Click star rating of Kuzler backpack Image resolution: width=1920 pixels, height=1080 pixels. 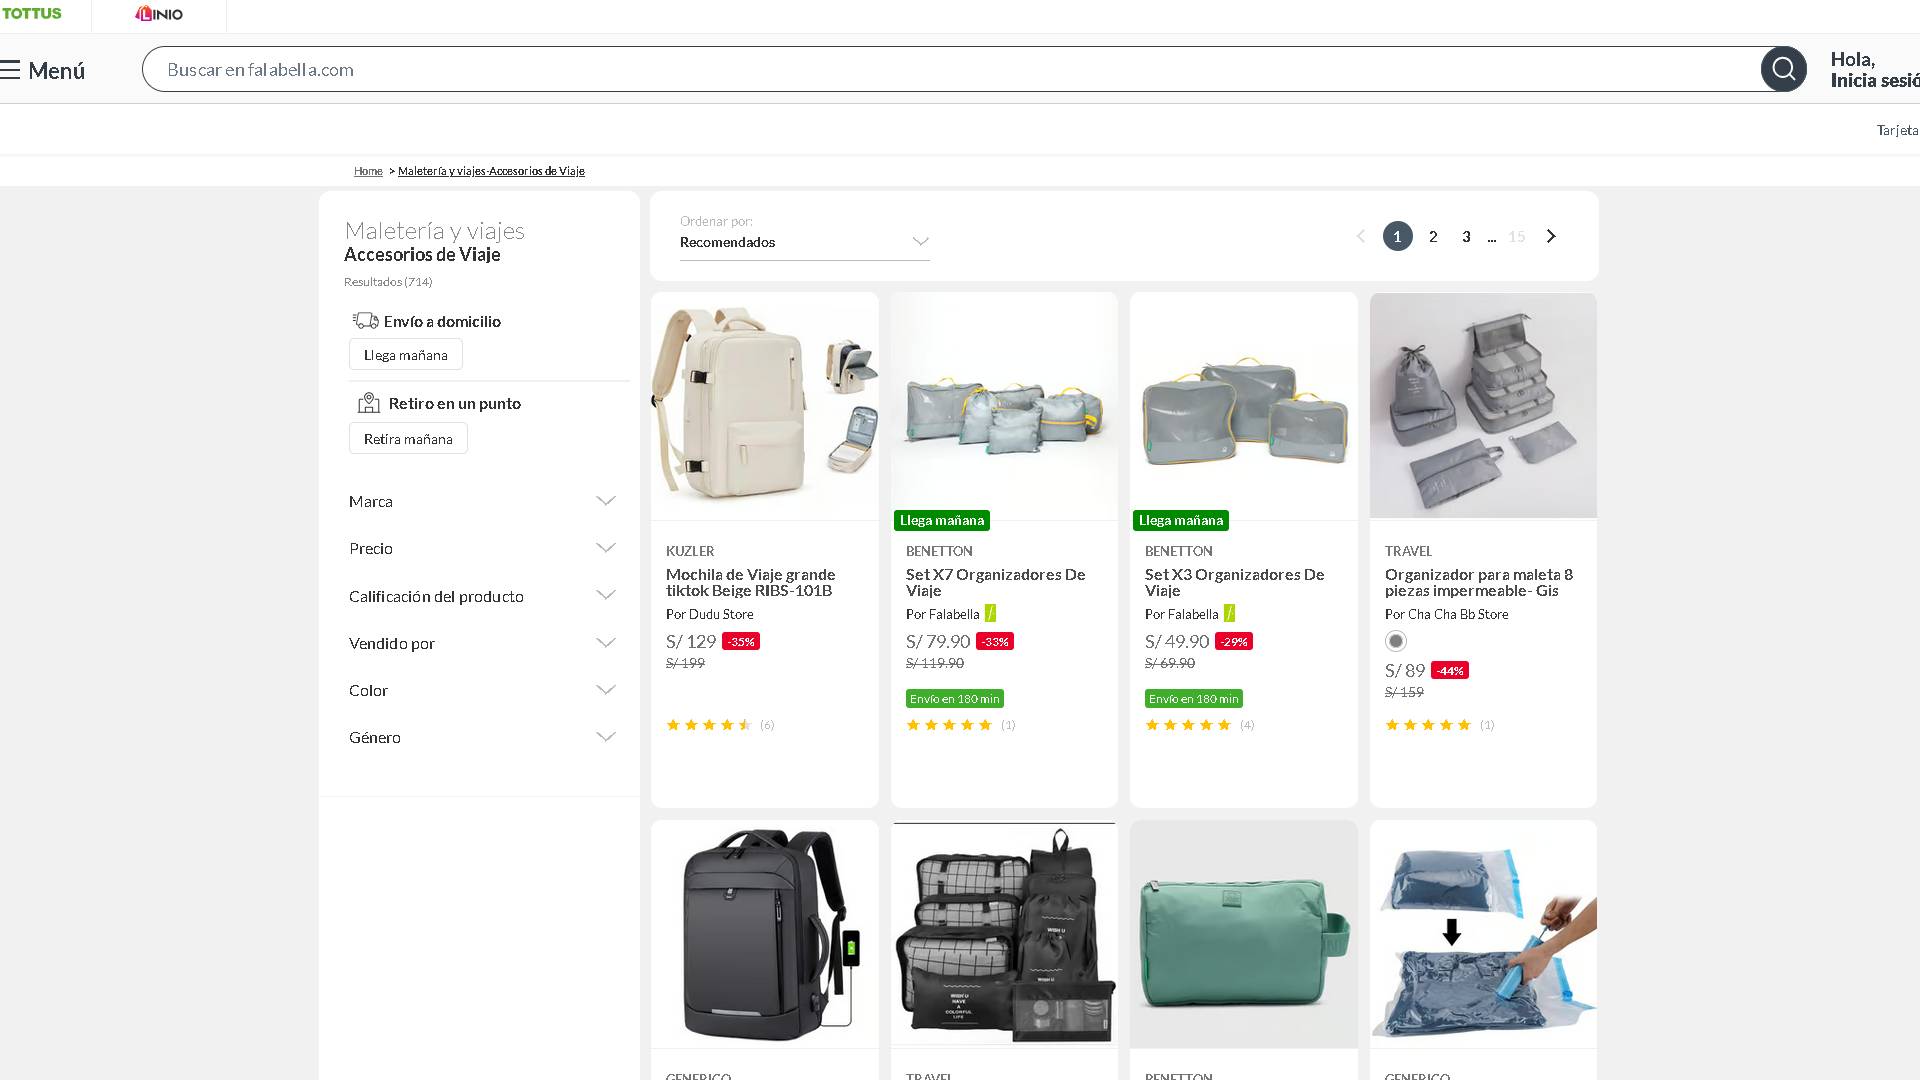(x=709, y=725)
